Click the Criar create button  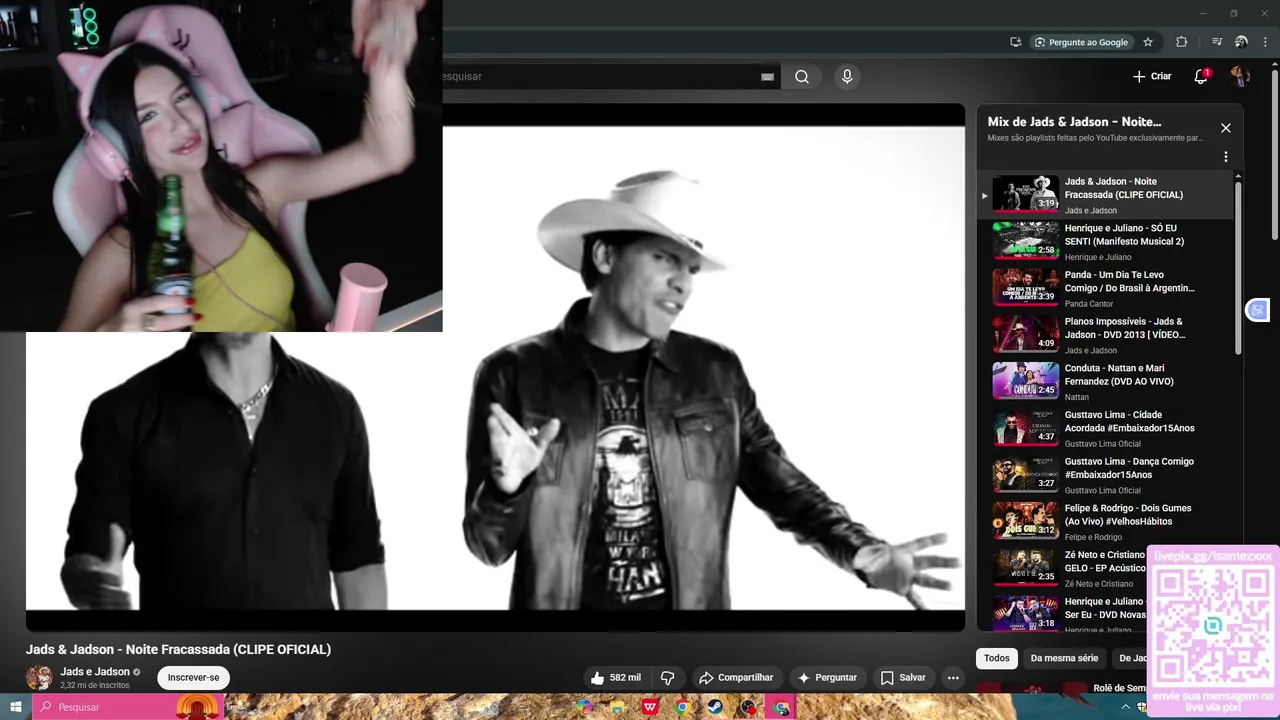click(x=1152, y=77)
